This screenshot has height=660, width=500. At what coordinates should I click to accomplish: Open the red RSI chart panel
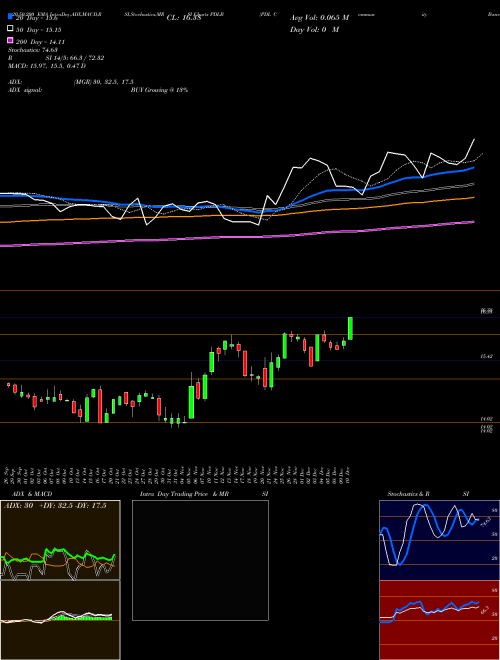439,620
